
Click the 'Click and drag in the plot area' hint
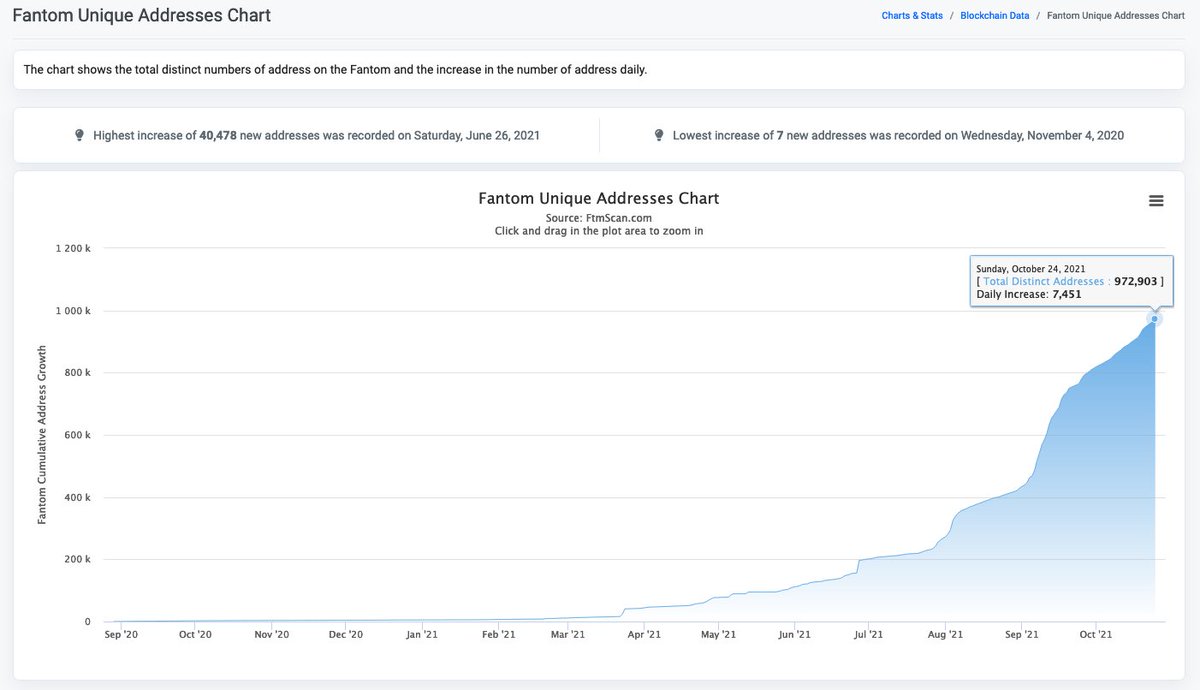pyautogui.click(x=599, y=231)
